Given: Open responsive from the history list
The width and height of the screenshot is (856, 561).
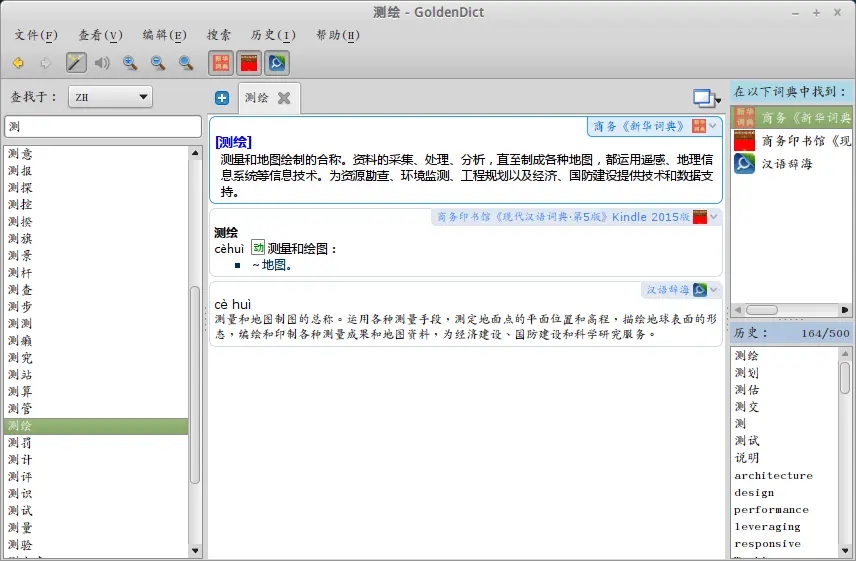Looking at the screenshot, I should tap(784, 544).
